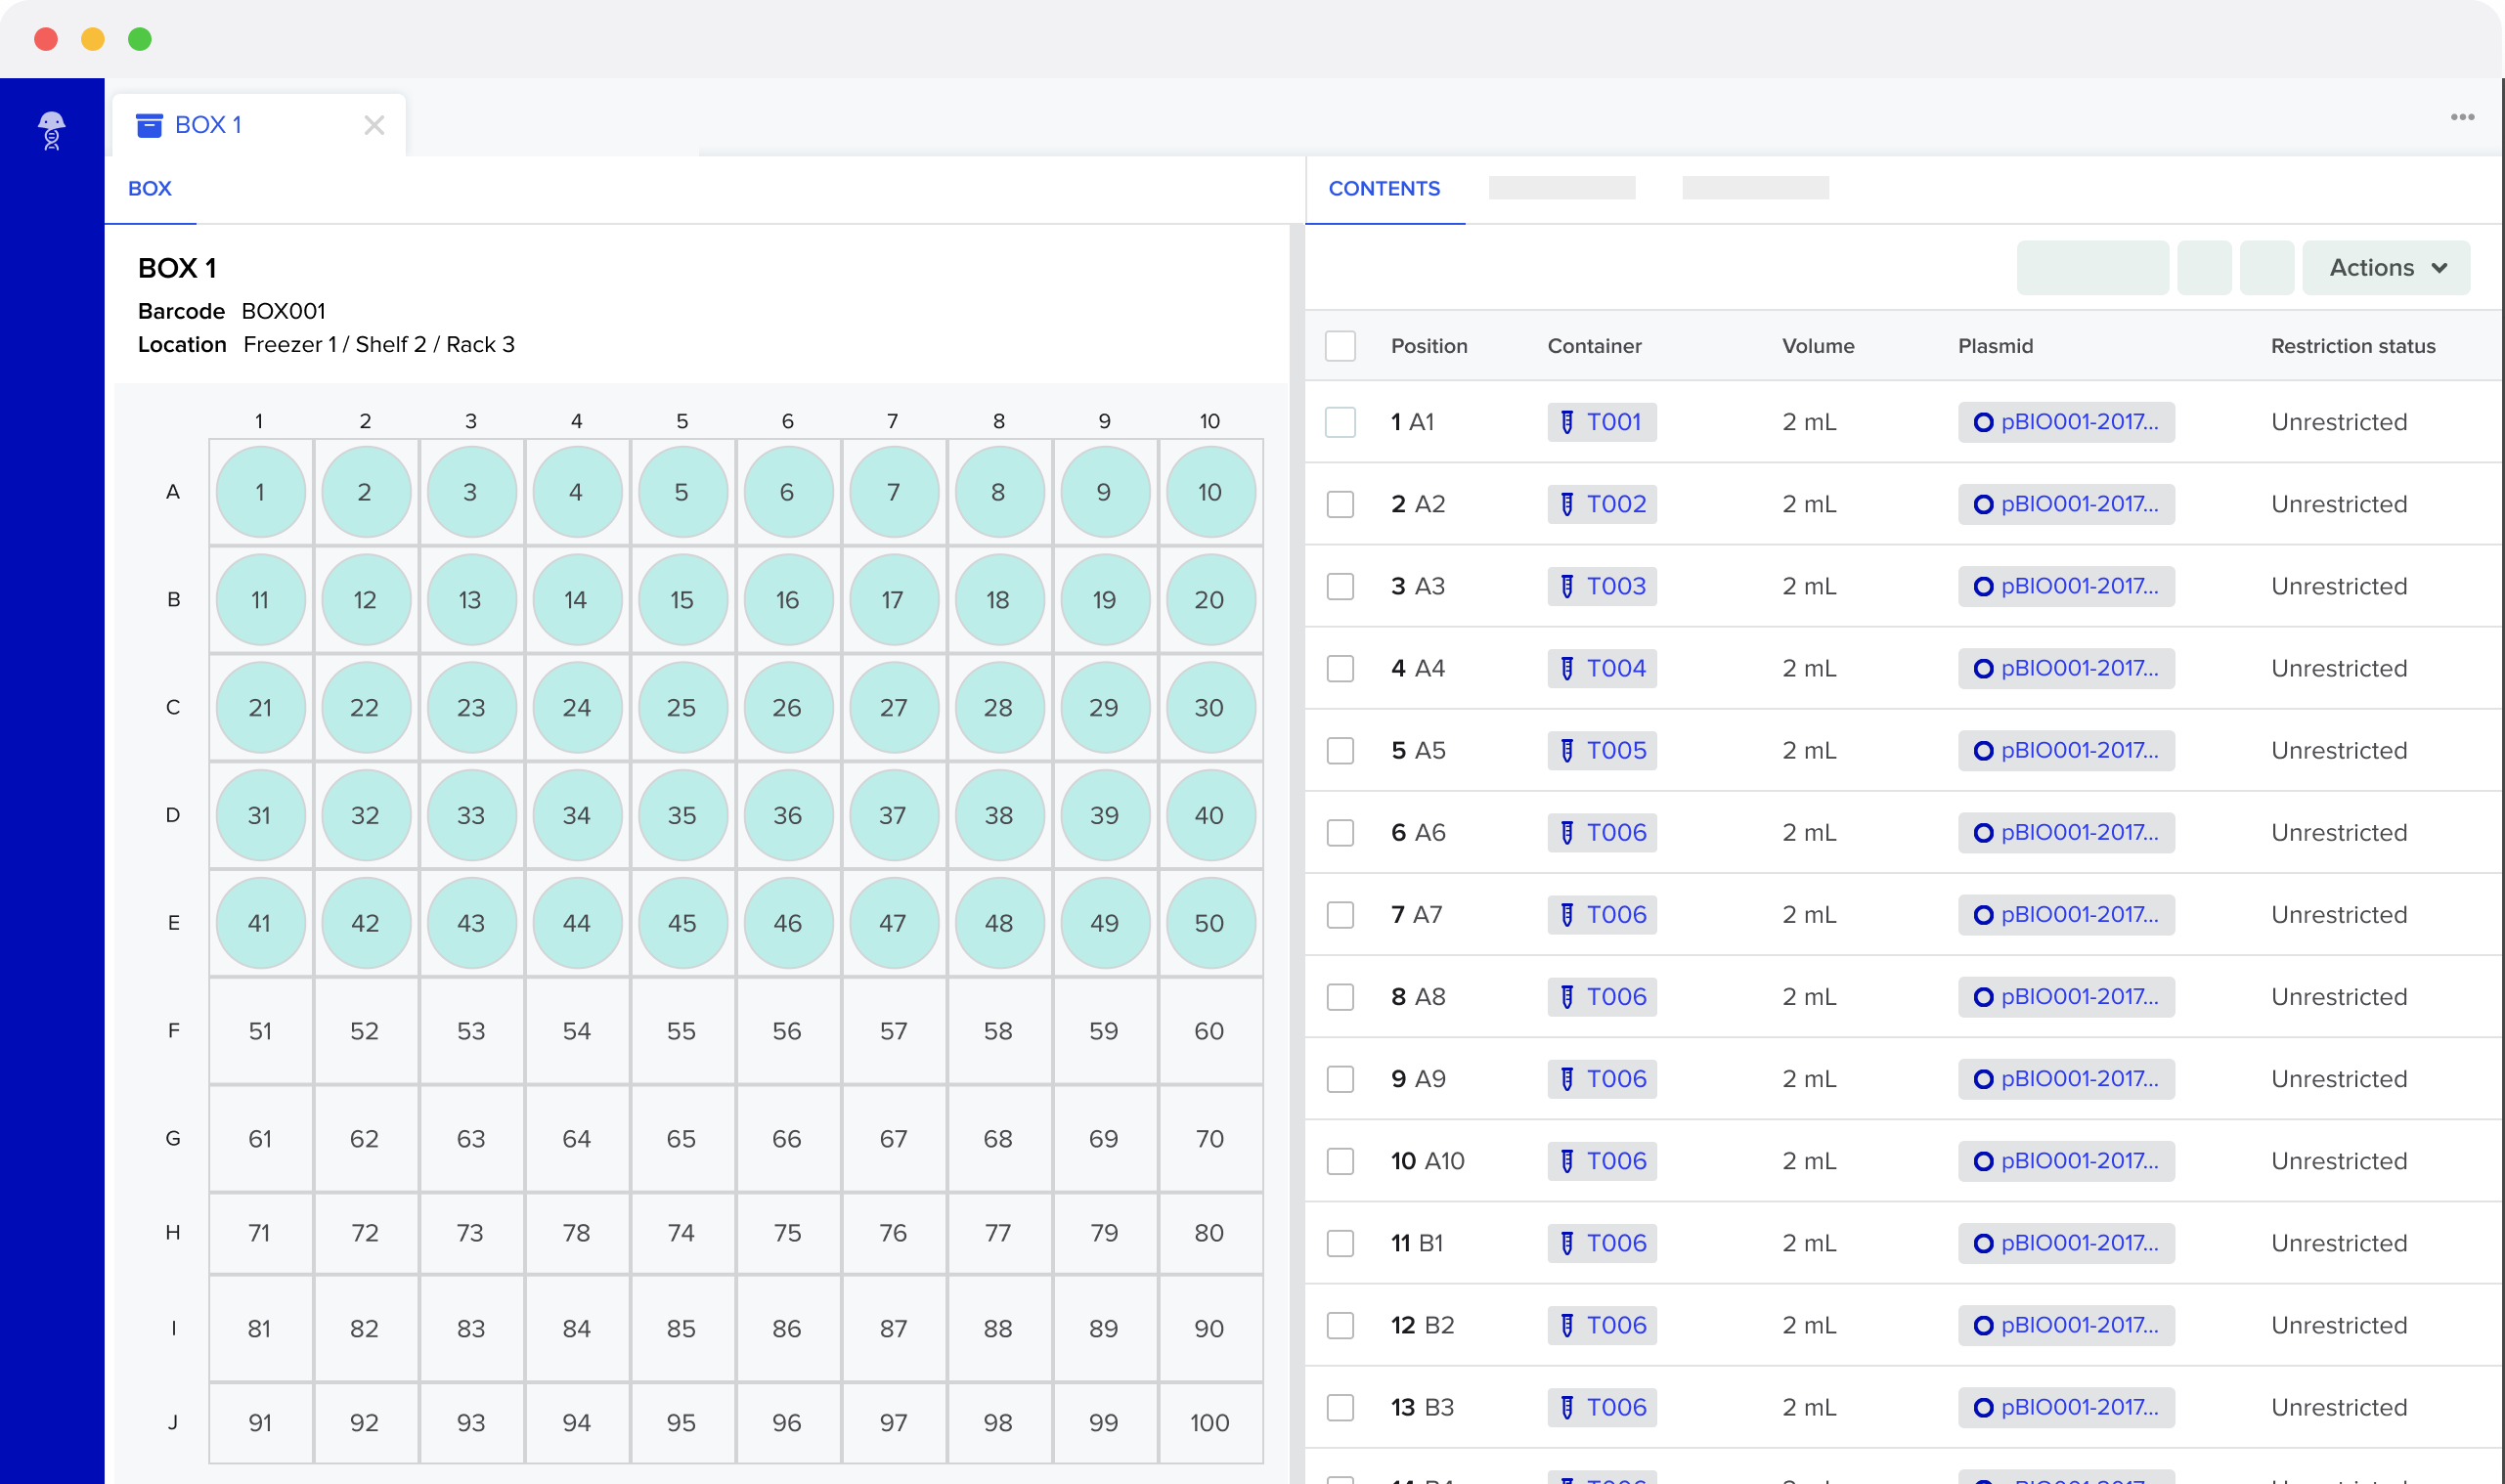The image size is (2505, 1484).
Task: Click the BOX 1 document tab
Action: point(259,125)
